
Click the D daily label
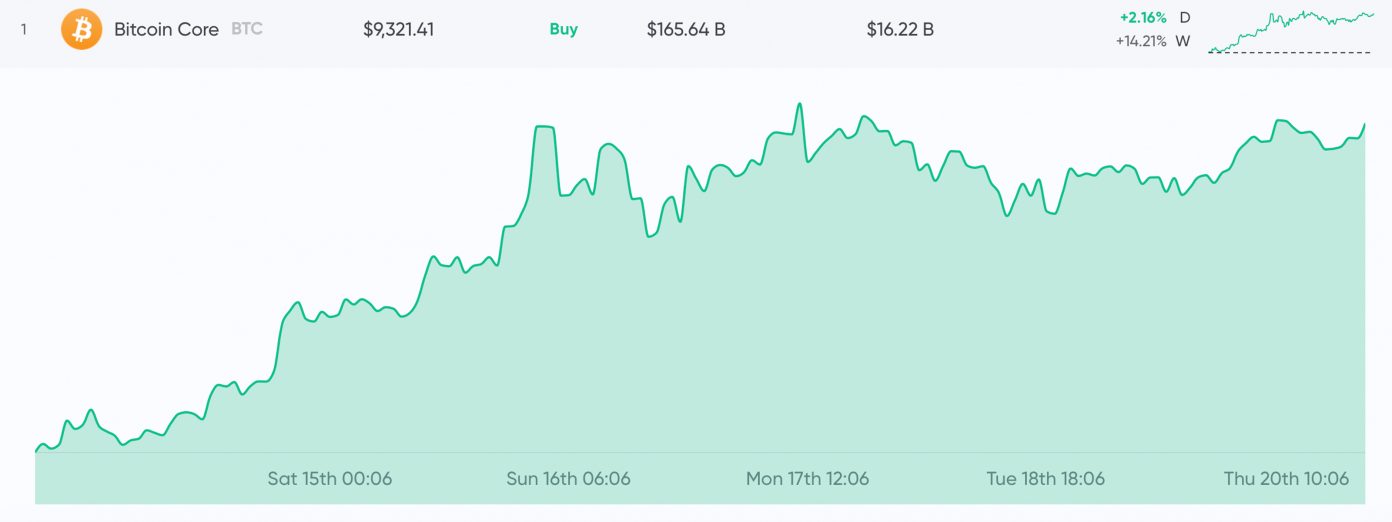coord(1185,18)
